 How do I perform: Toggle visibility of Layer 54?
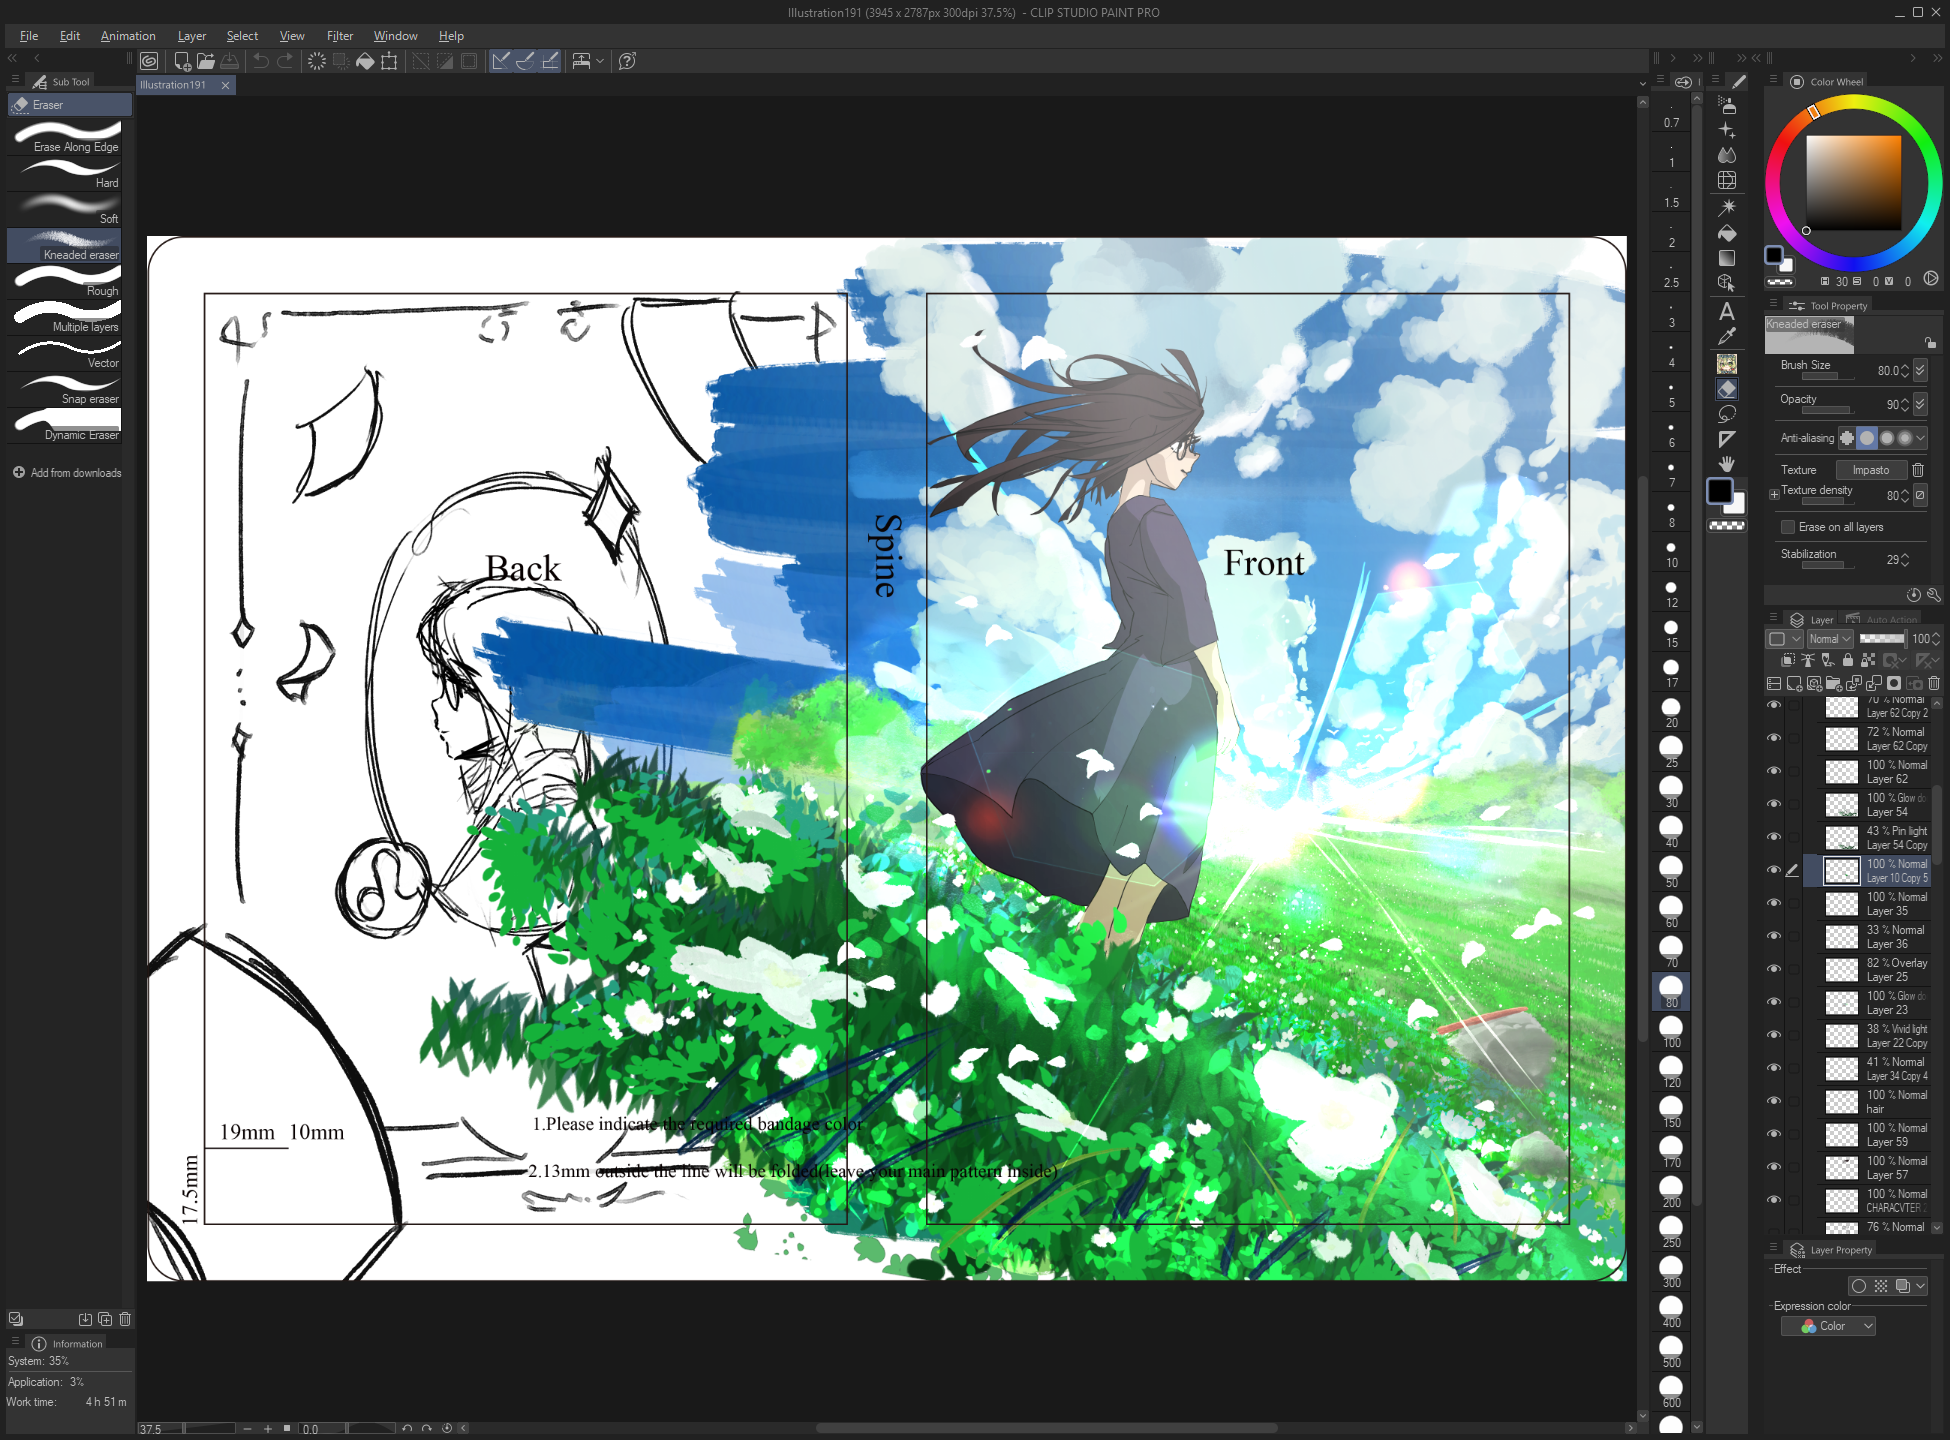(x=1774, y=804)
